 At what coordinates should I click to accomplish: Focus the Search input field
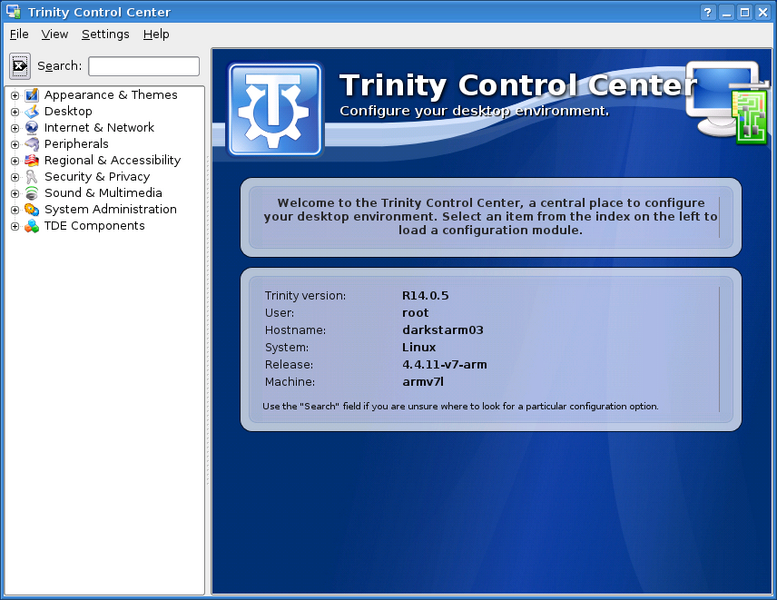click(144, 66)
